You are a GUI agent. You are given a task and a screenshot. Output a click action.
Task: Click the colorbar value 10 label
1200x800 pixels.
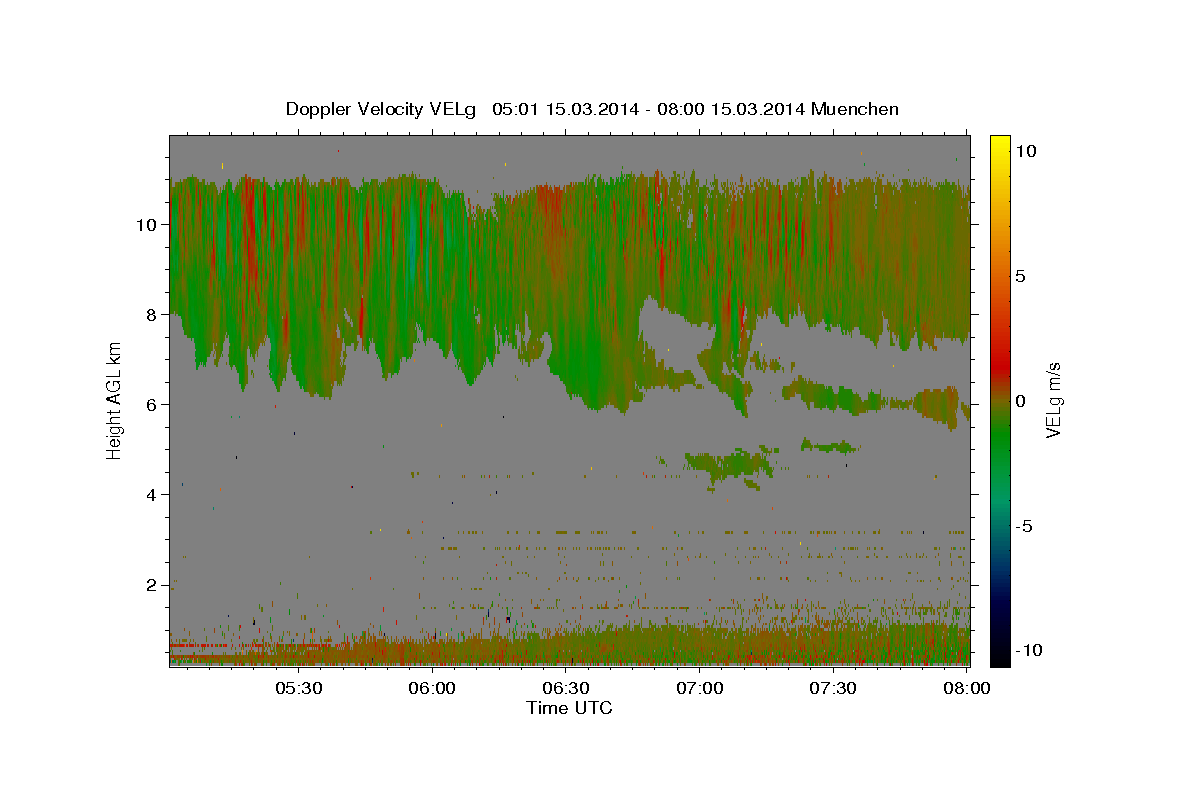coord(1026,150)
